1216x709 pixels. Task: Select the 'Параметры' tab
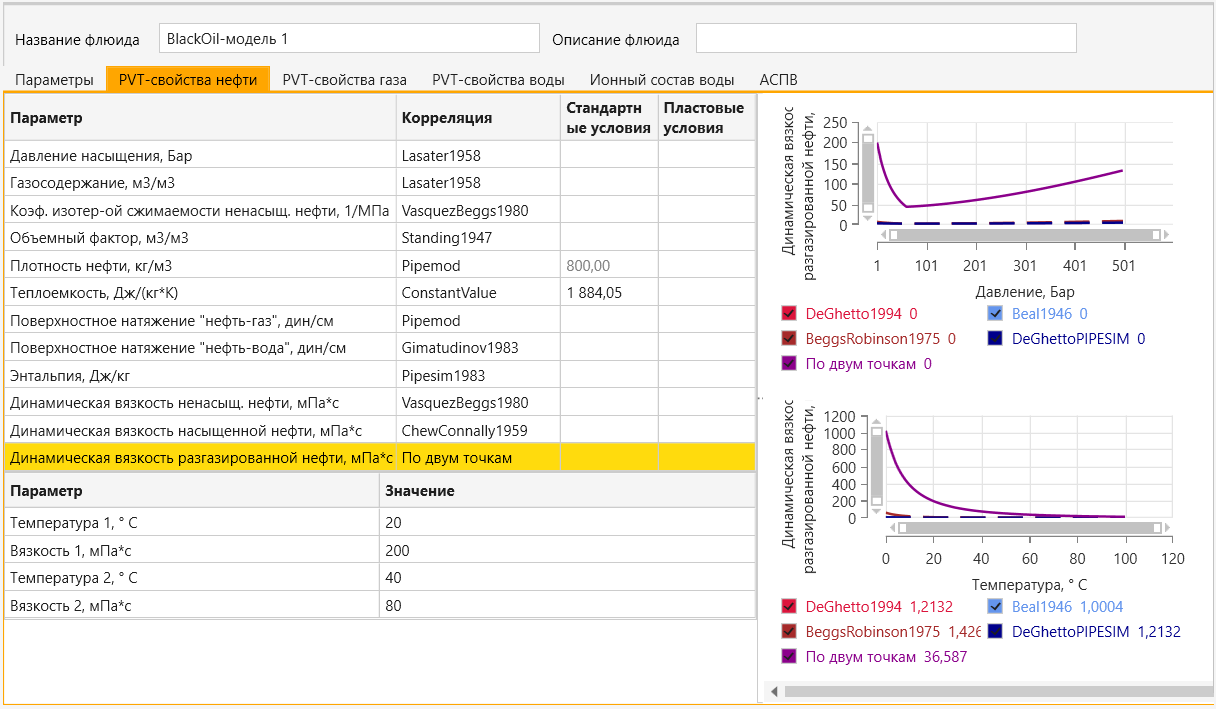(54, 79)
